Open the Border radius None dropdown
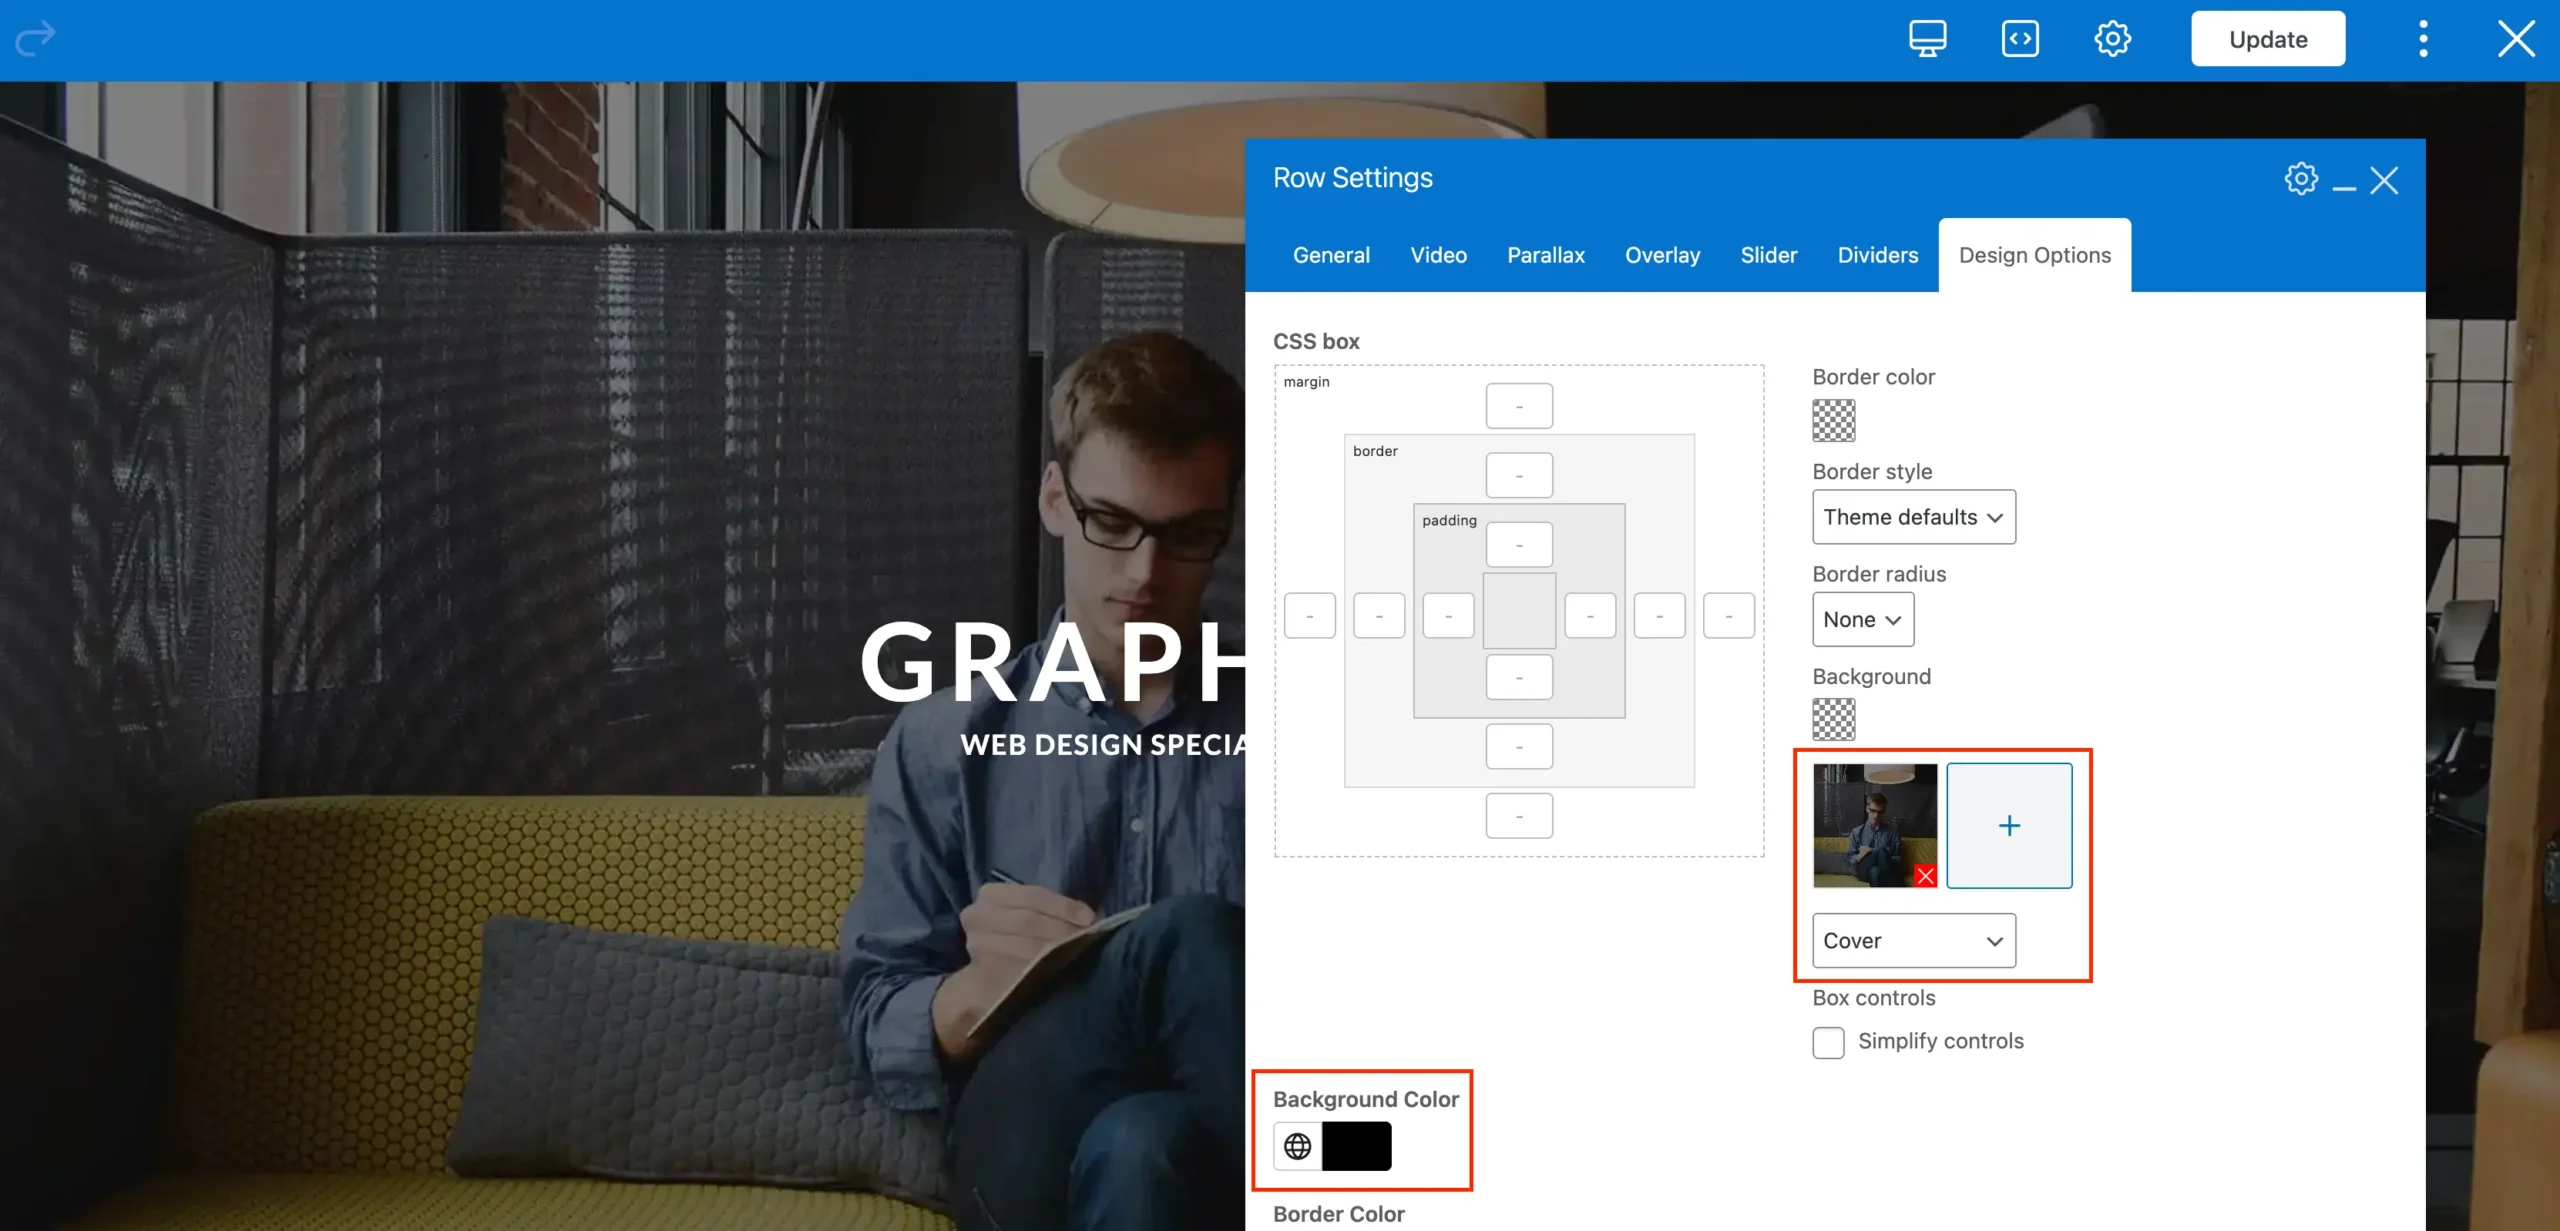 (1862, 620)
